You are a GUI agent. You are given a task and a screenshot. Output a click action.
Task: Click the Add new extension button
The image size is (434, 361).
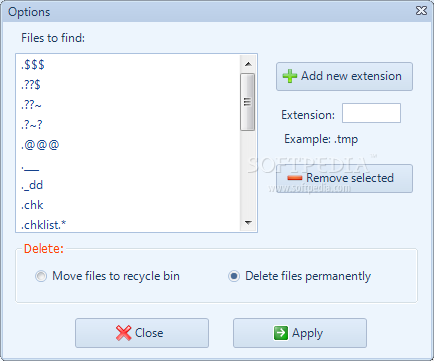[x=344, y=76]
